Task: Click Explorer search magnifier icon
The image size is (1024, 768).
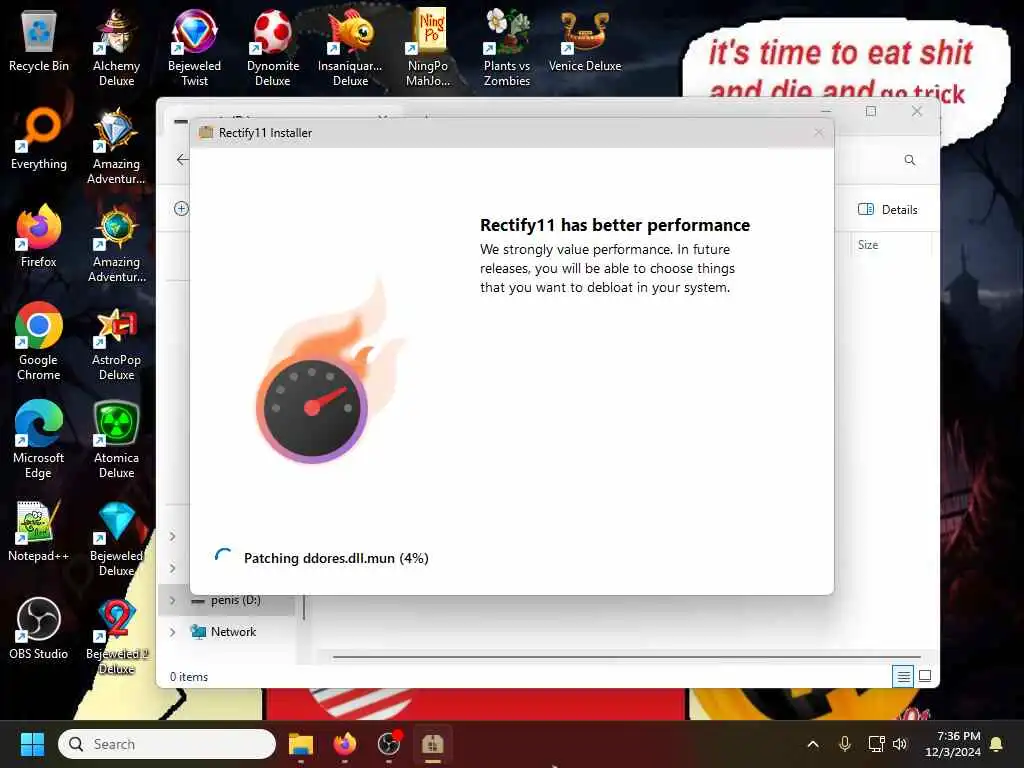Action: (x=910, y=160)
